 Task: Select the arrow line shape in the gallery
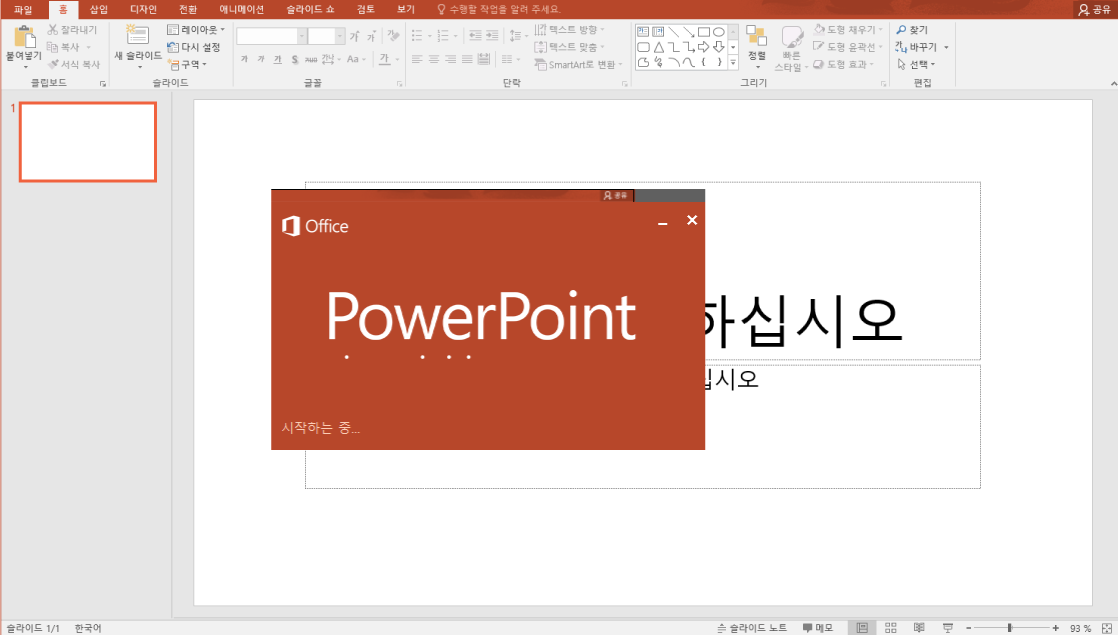click(x=689, y=32)
